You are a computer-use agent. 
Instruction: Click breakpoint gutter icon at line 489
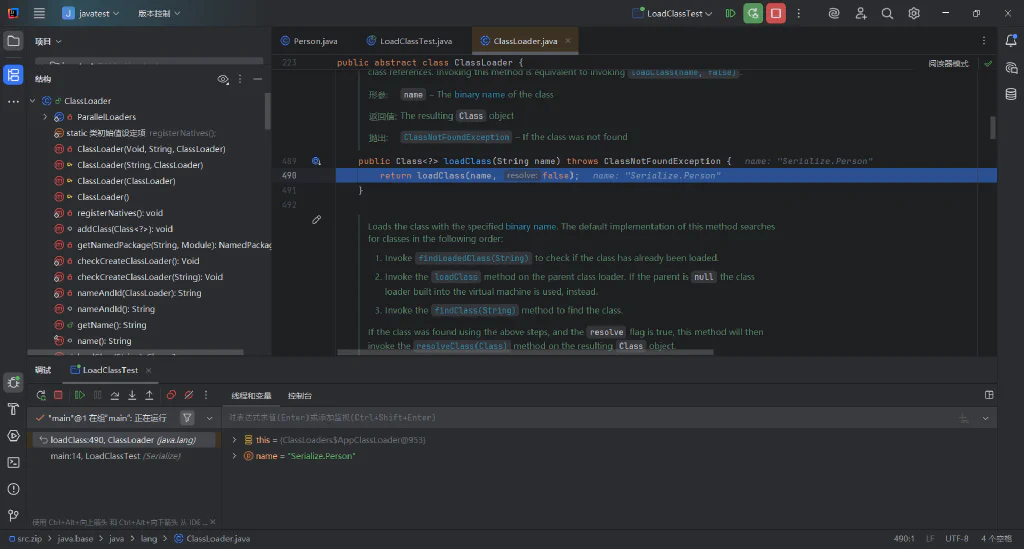316,161
